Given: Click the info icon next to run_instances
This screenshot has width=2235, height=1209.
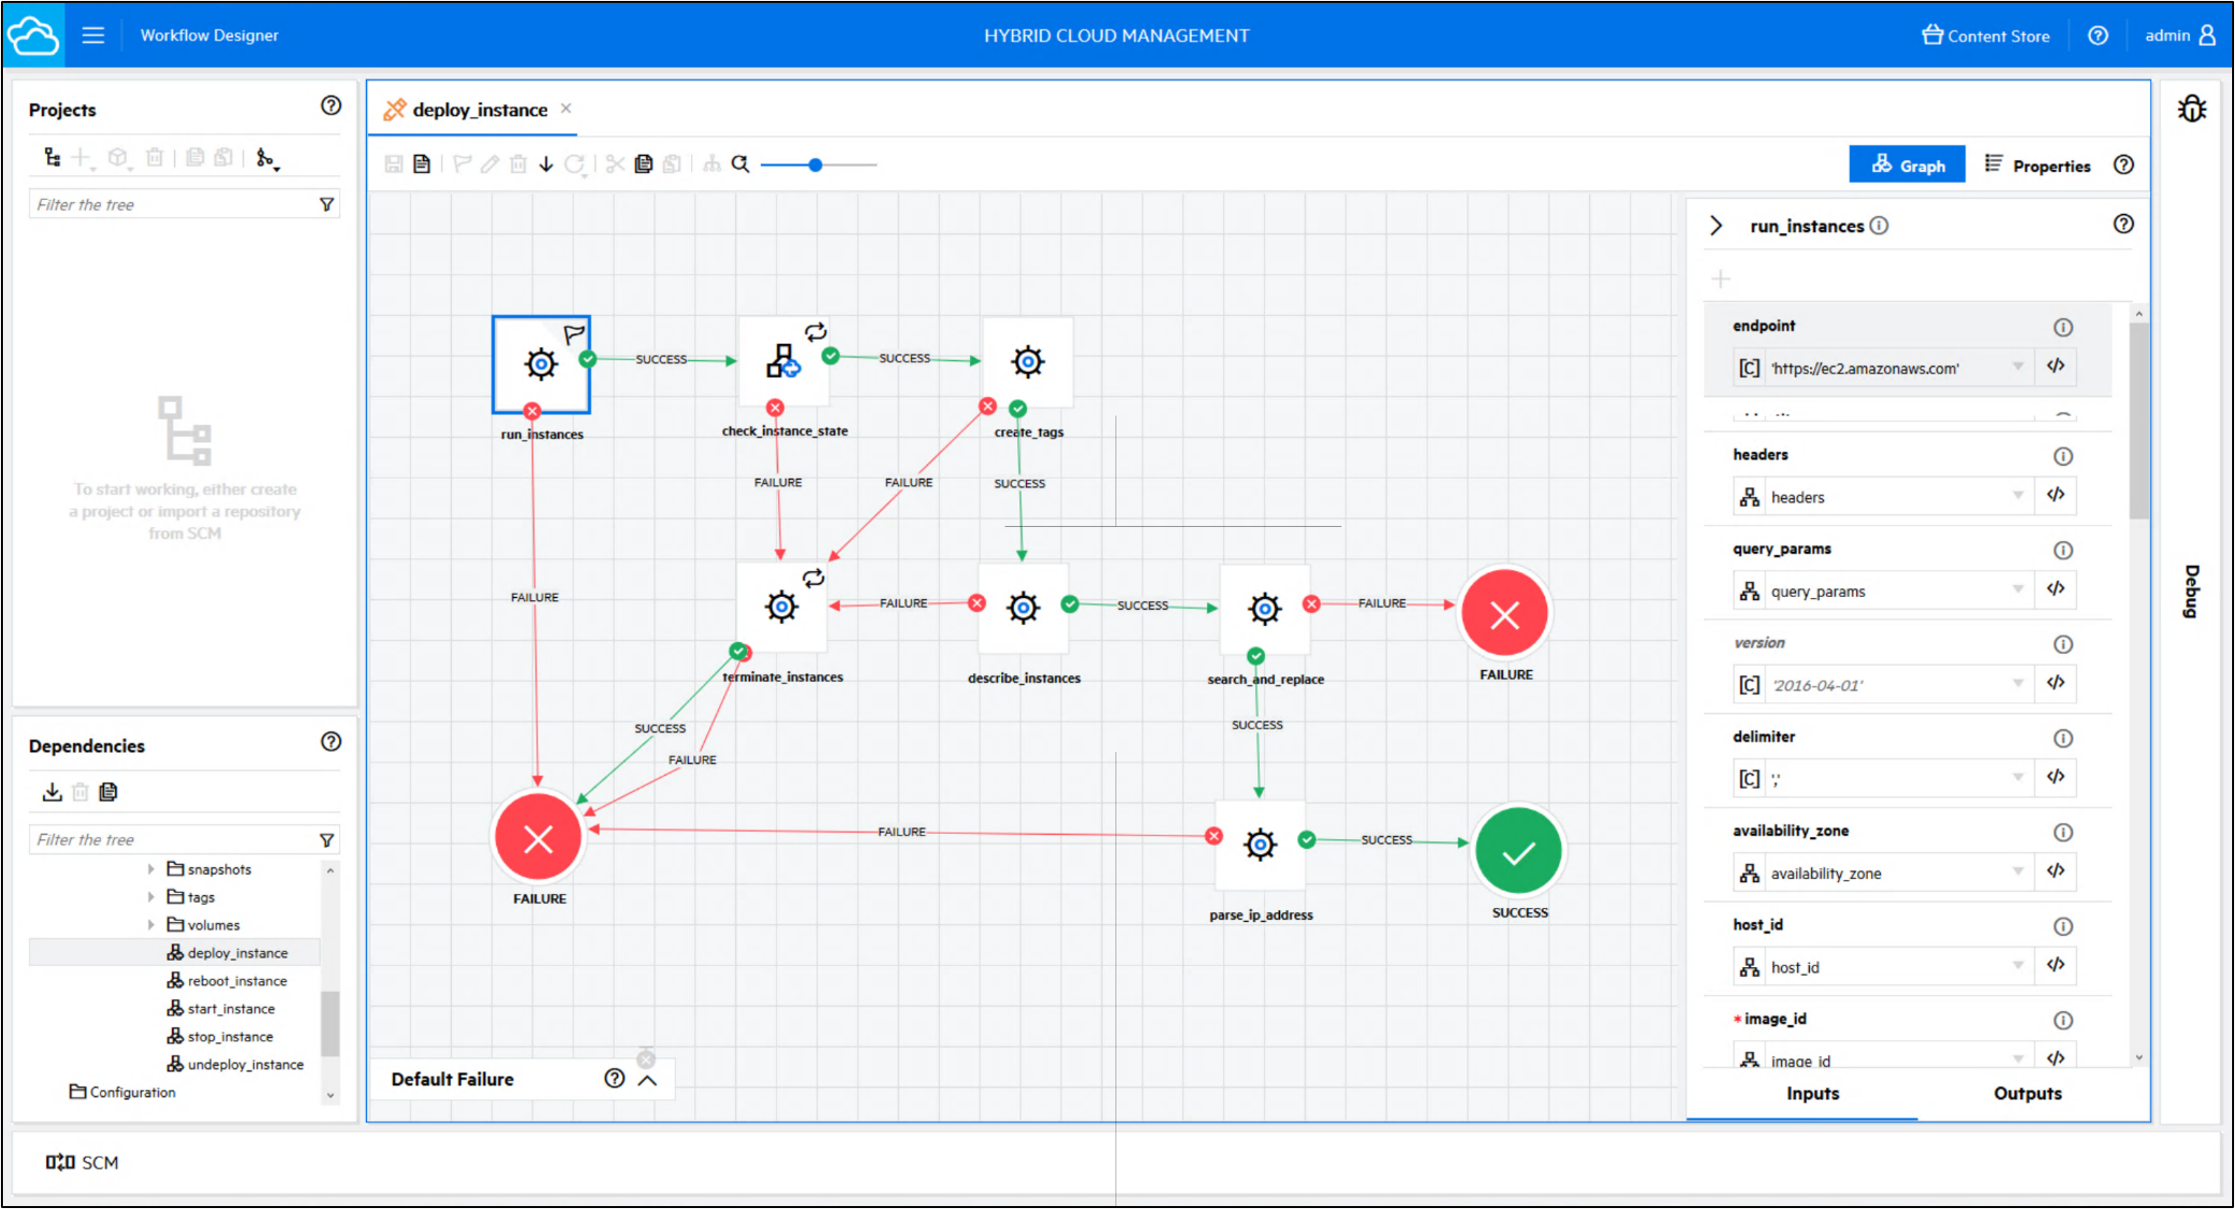Looking at the screenshot, I should (x=1879, y=226).
